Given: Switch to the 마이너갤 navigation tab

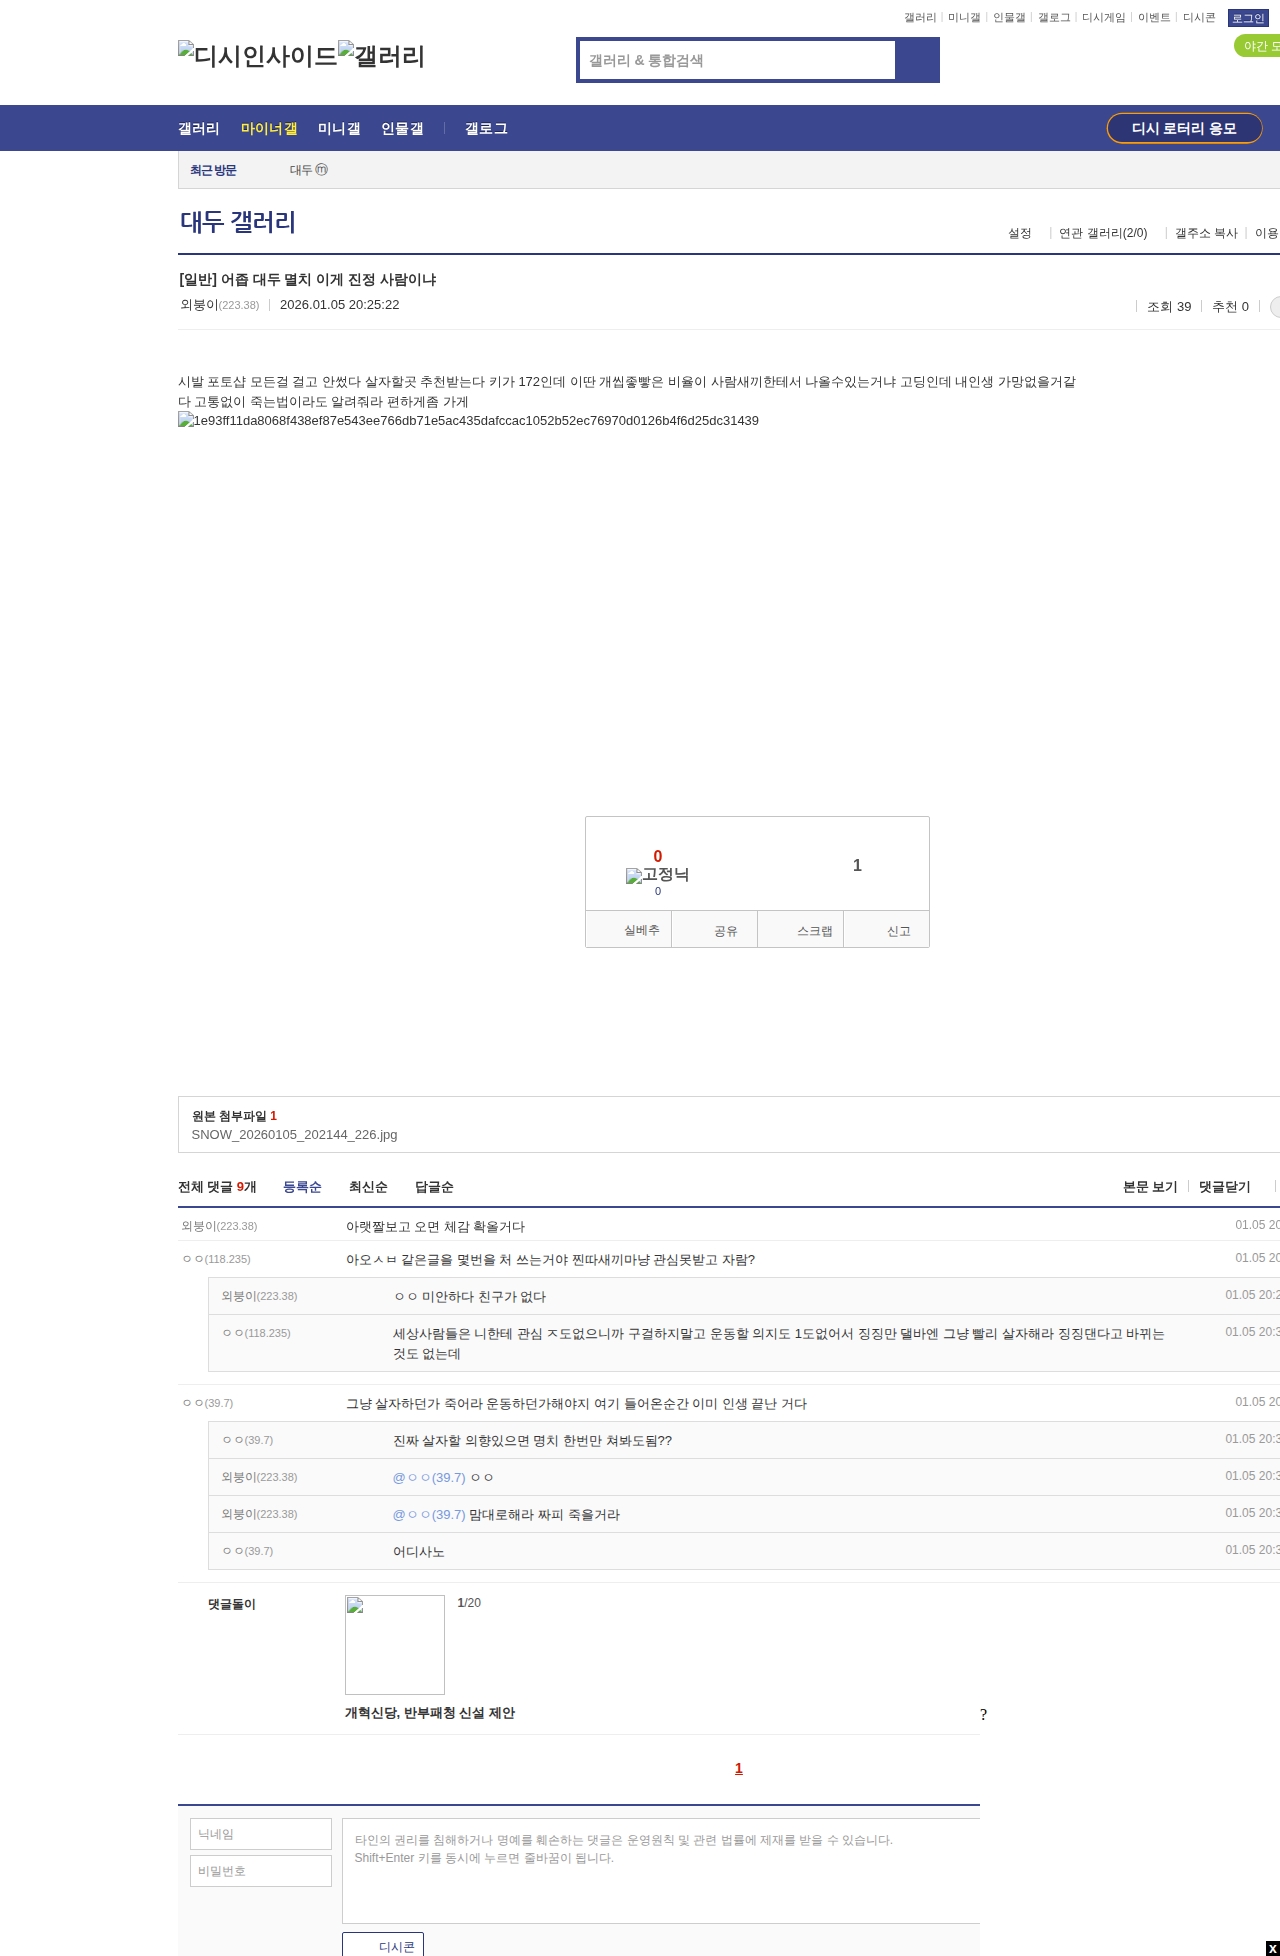Looking at the screenshot, I should pyautogui.click(x=269, y=129).
